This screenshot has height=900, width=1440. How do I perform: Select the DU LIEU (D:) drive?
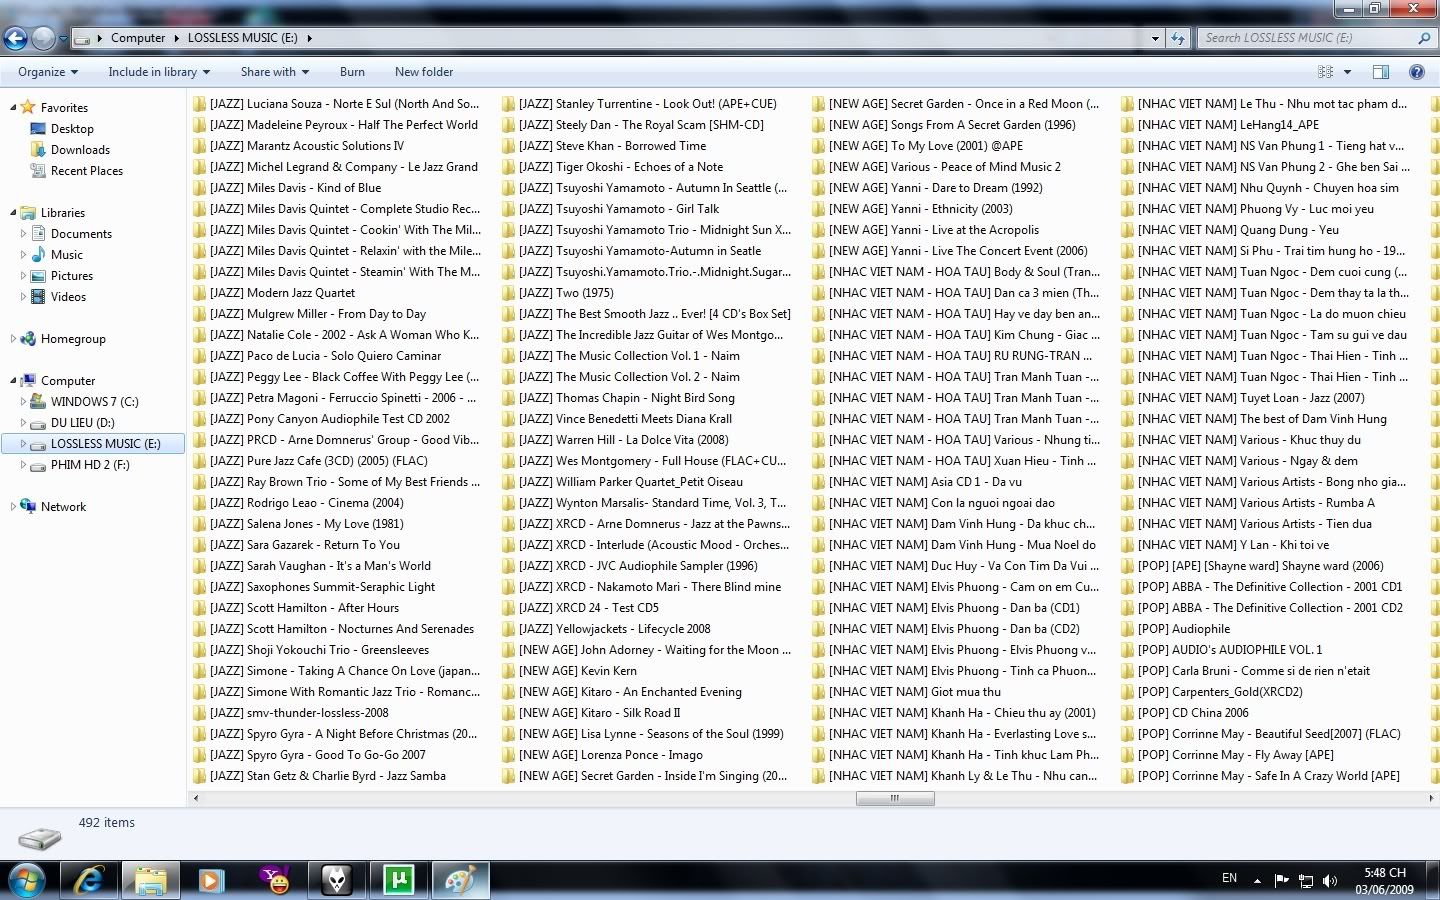(x=83, y=423)
